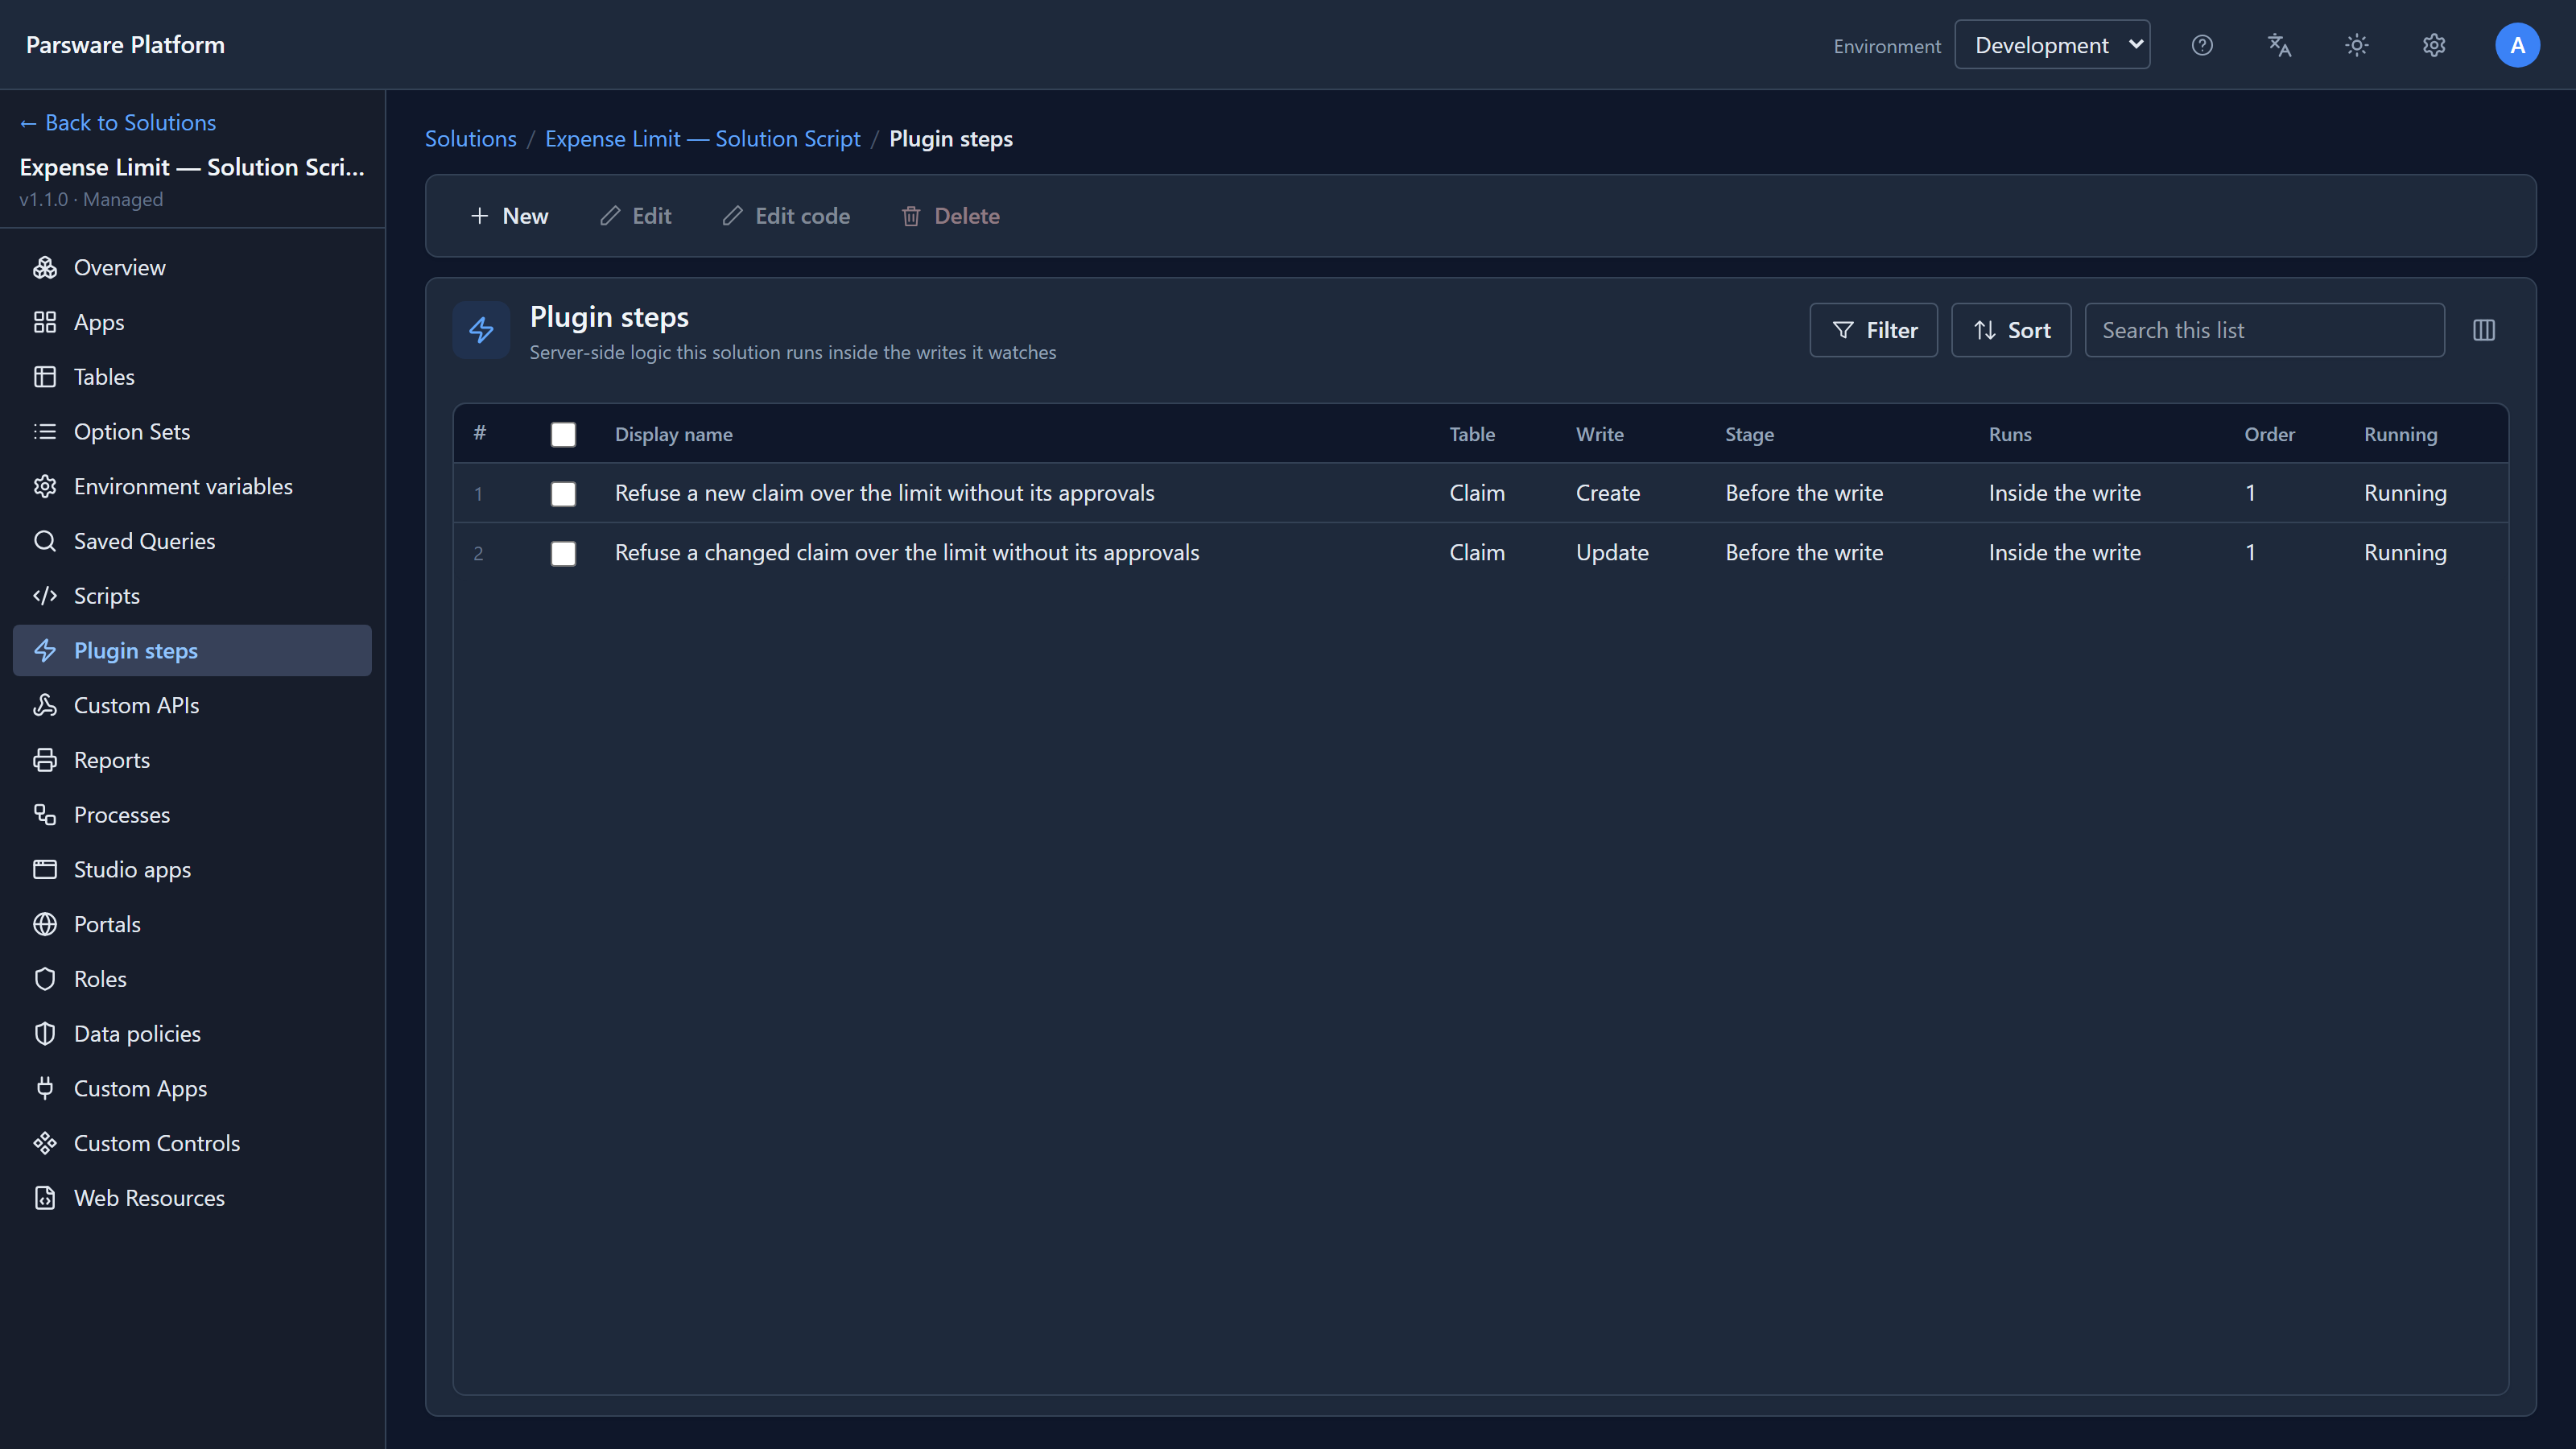This screenshot has height=1449, width=2576.
Task: Open the Filter button
Action: [x=1874, y=330]
